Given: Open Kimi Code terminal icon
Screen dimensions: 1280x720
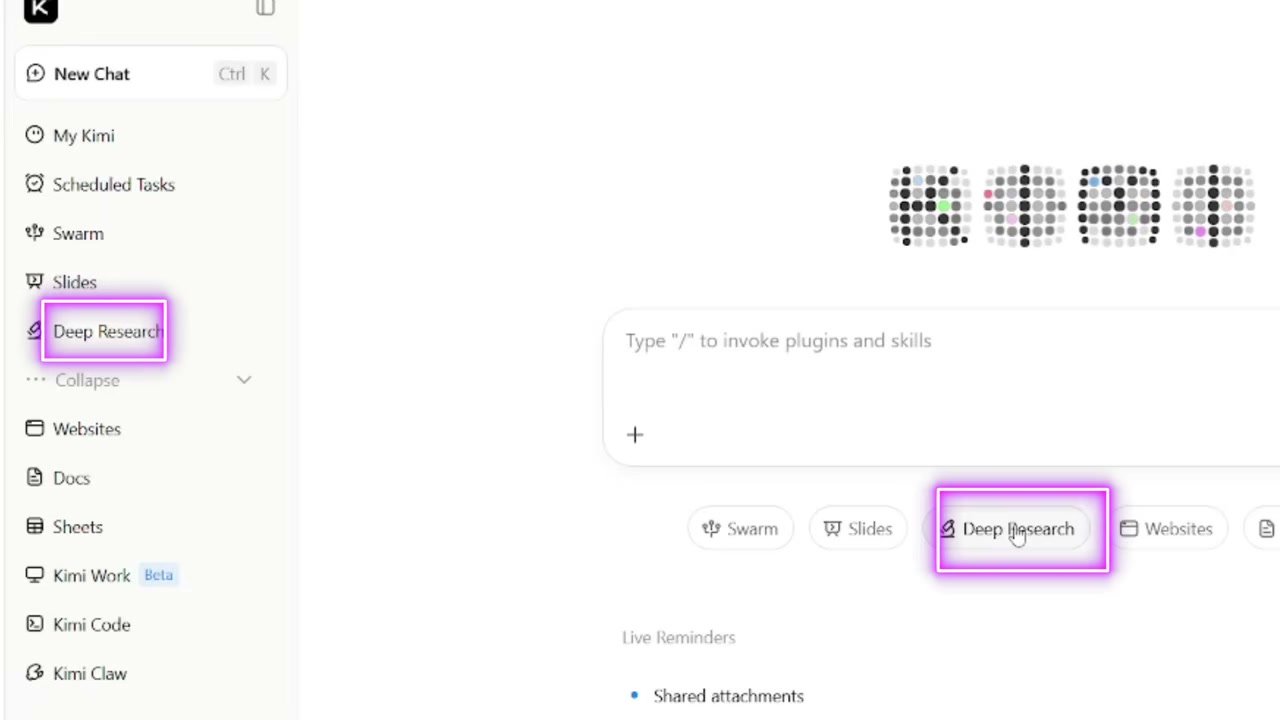Looking at the screenshot, I should (35, 624).
